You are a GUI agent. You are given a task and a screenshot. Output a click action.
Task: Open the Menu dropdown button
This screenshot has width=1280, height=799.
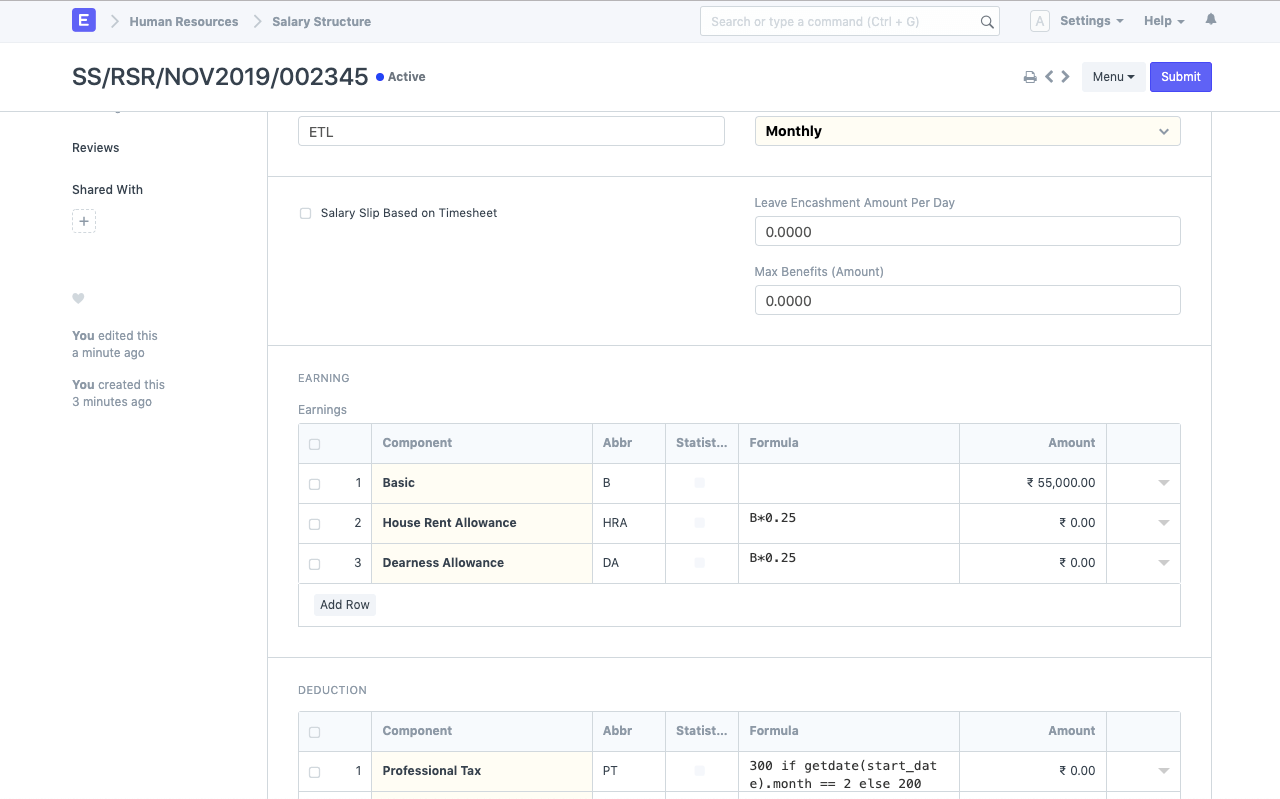point(1113,77)
